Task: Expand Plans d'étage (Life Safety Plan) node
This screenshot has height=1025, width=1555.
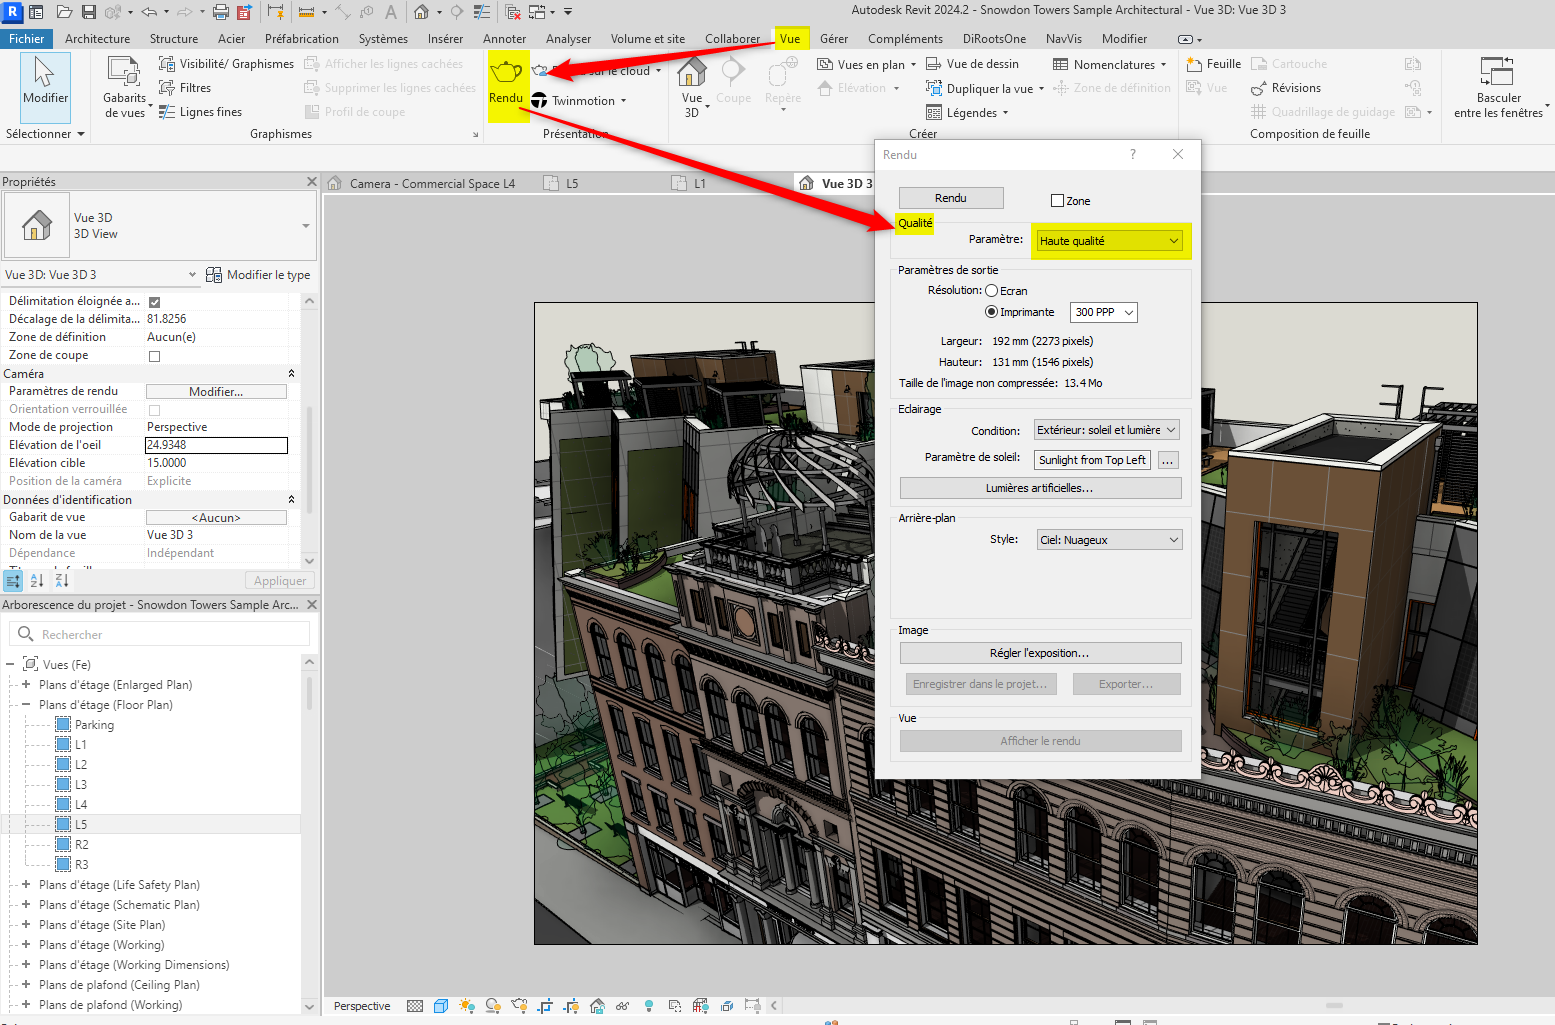Action: click(x=26, y=885)
